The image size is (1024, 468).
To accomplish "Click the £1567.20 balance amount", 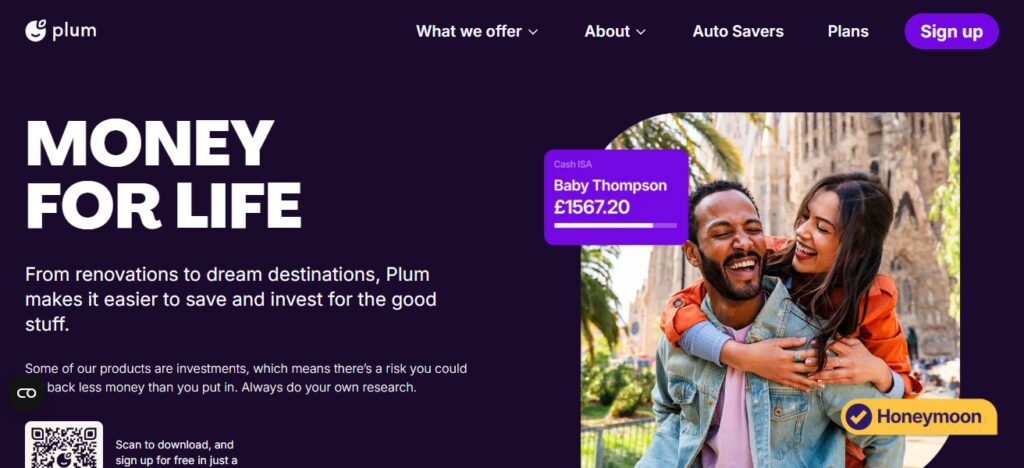I will click(x=592, y=207).
